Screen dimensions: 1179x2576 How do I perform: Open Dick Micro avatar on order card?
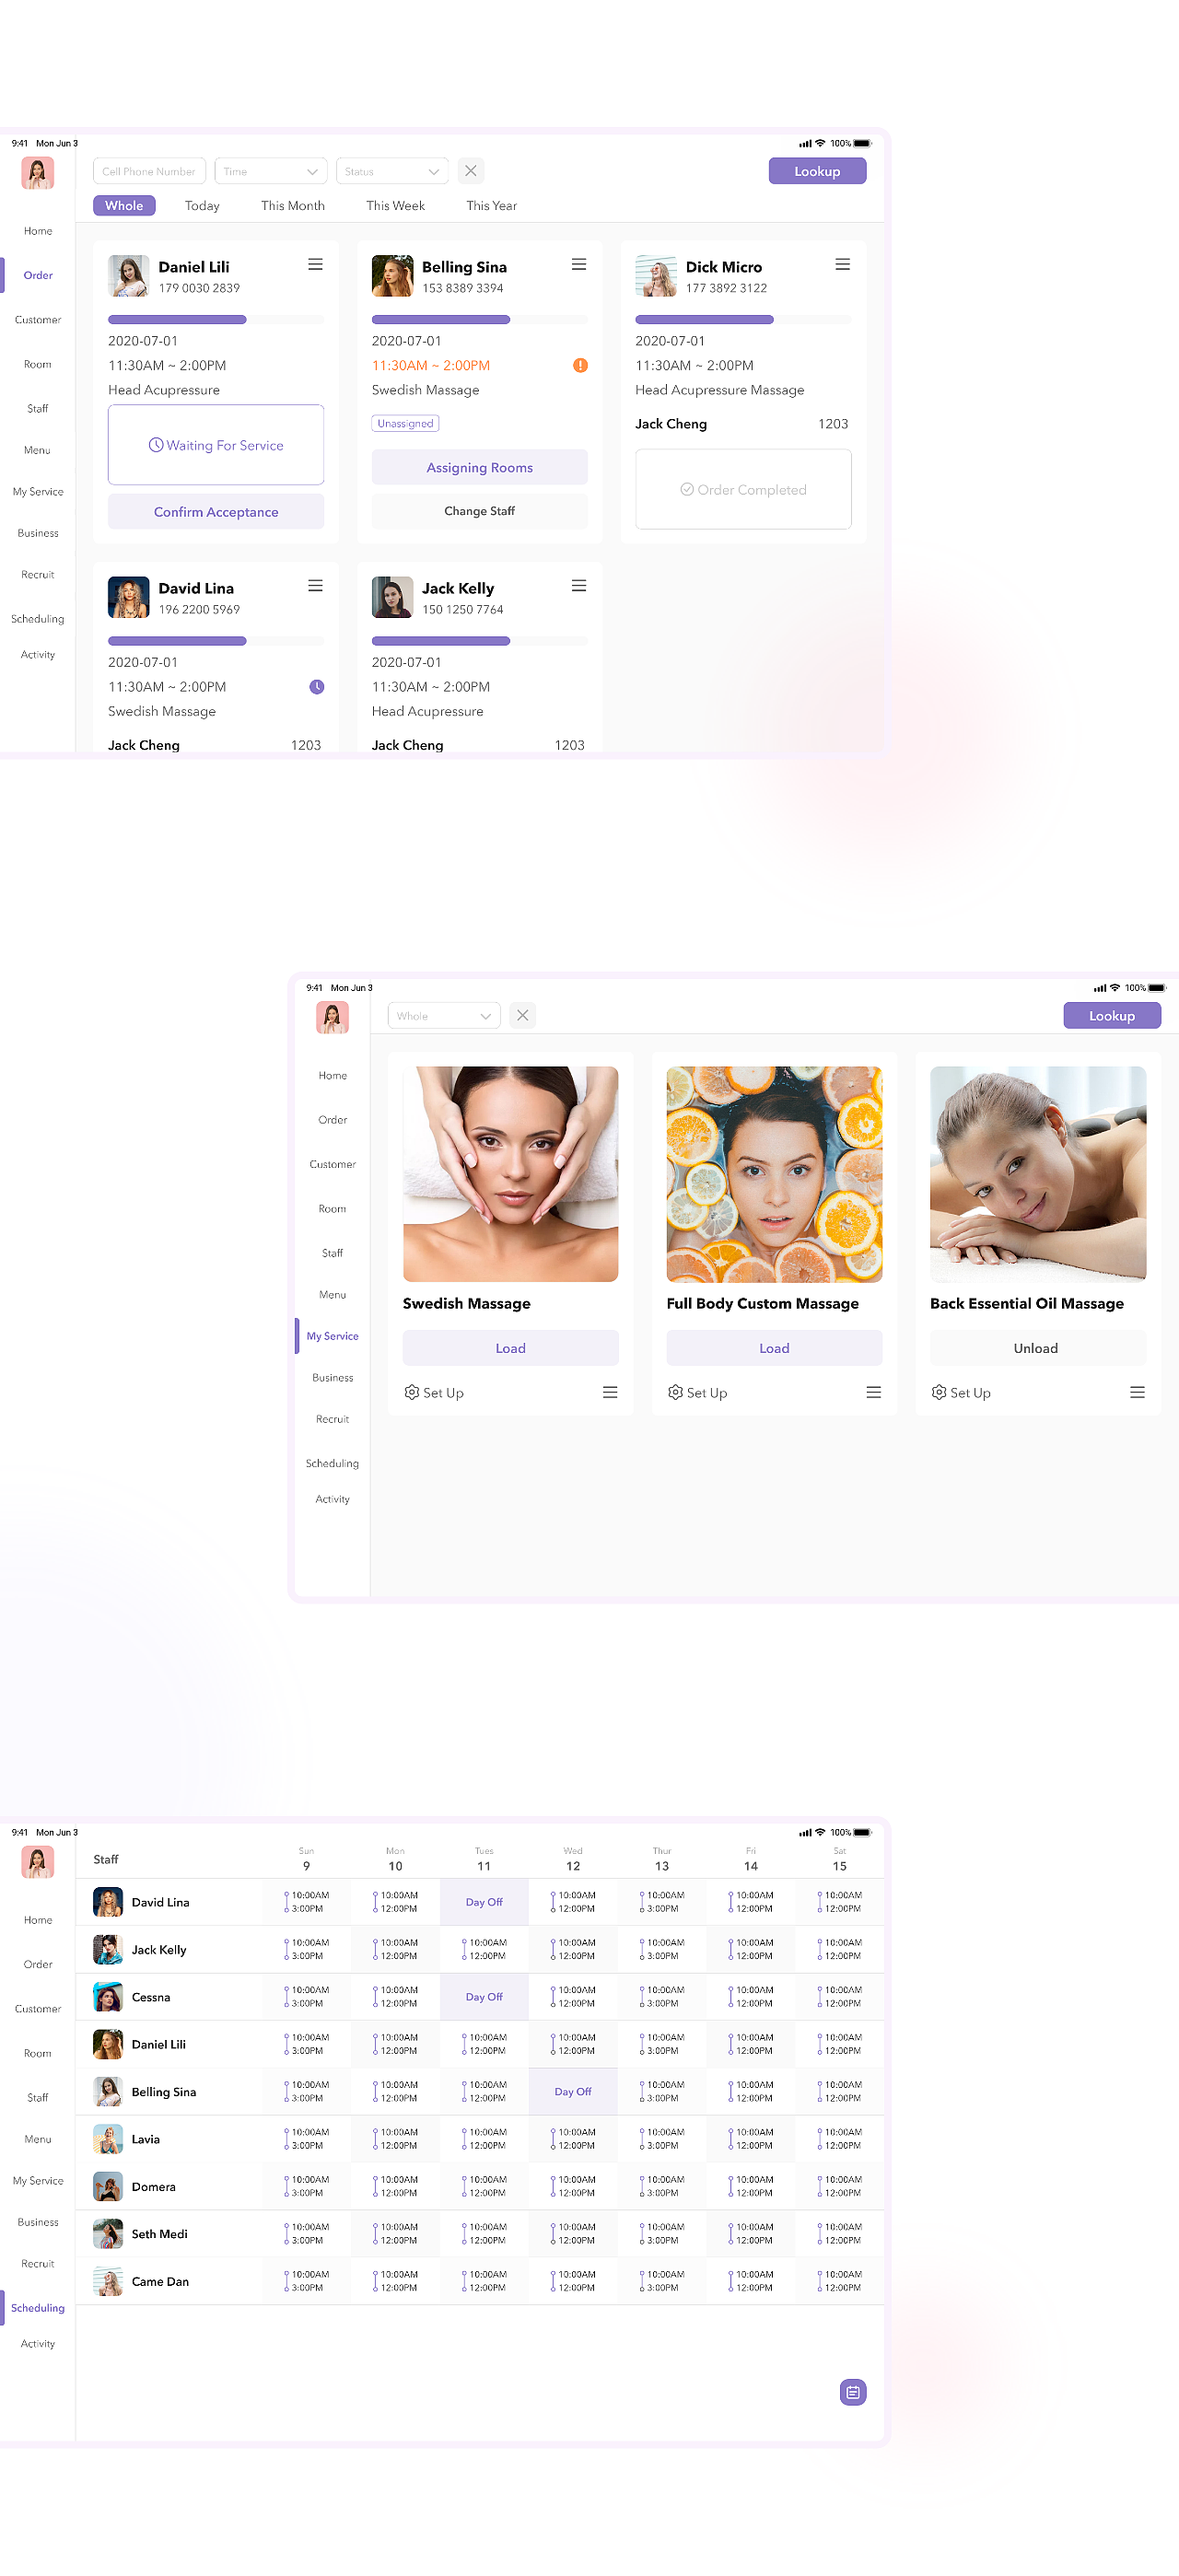(656, 276)
